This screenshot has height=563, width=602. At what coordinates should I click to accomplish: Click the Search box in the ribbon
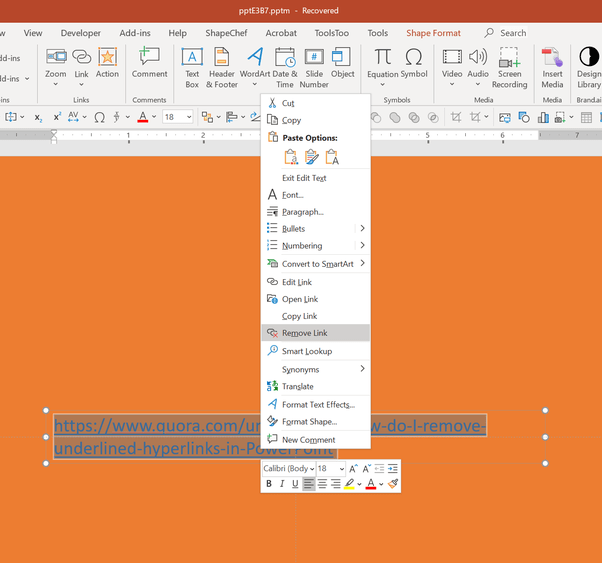(506, 33)
